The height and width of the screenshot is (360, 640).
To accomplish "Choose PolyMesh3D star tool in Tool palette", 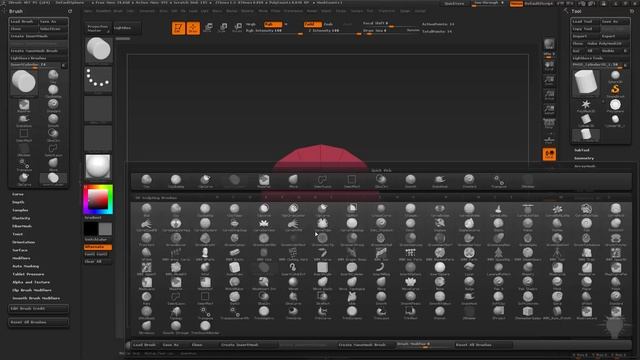I will click(586, 106).
